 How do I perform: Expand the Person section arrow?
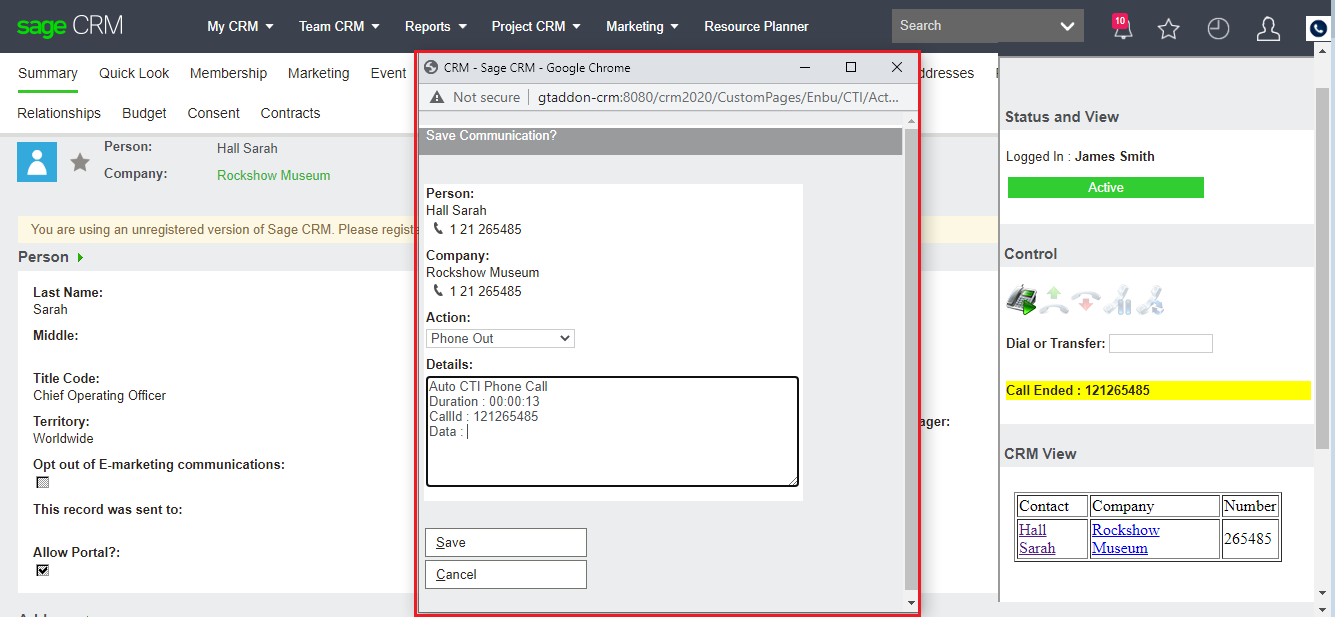pyautogui.click(x=80, y=258)
